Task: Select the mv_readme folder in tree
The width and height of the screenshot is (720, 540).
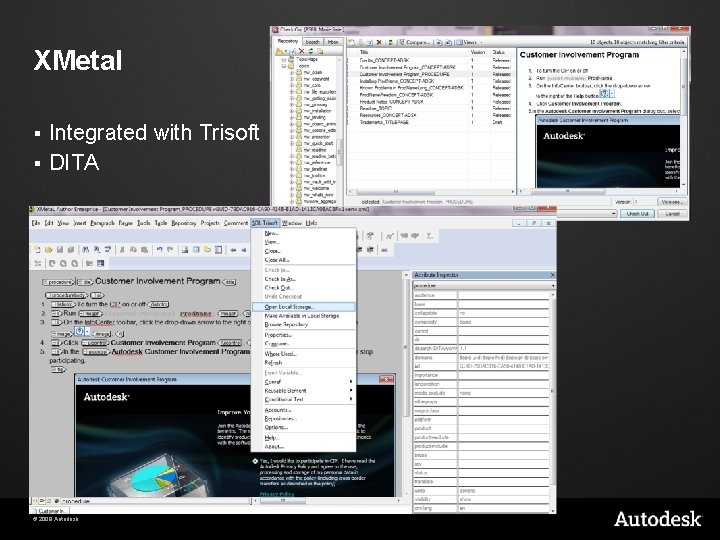Action: point(315,150)
